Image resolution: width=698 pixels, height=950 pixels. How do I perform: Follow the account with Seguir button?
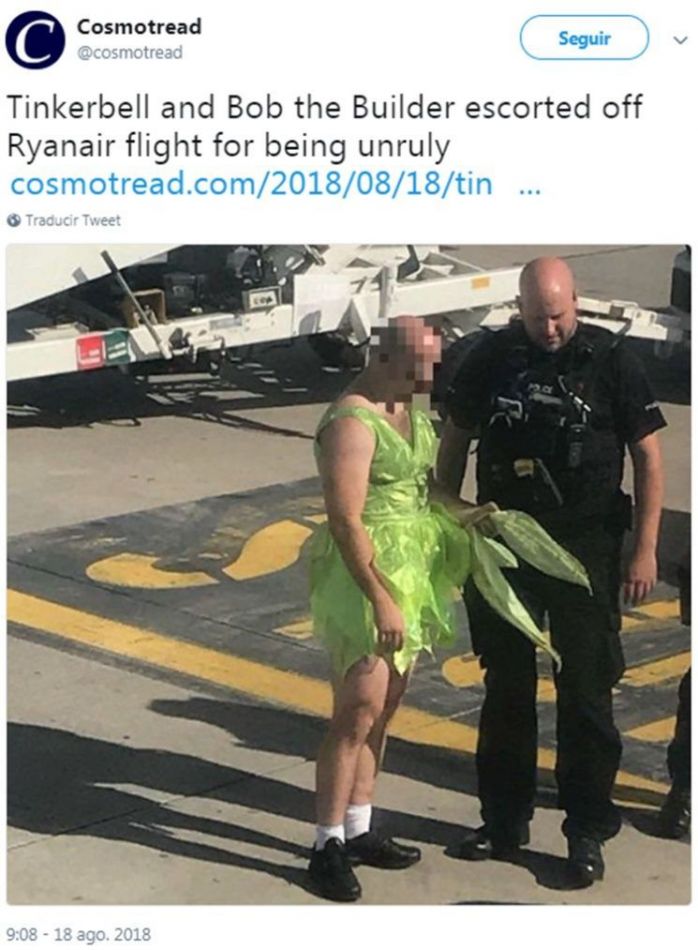click(584, 38)
